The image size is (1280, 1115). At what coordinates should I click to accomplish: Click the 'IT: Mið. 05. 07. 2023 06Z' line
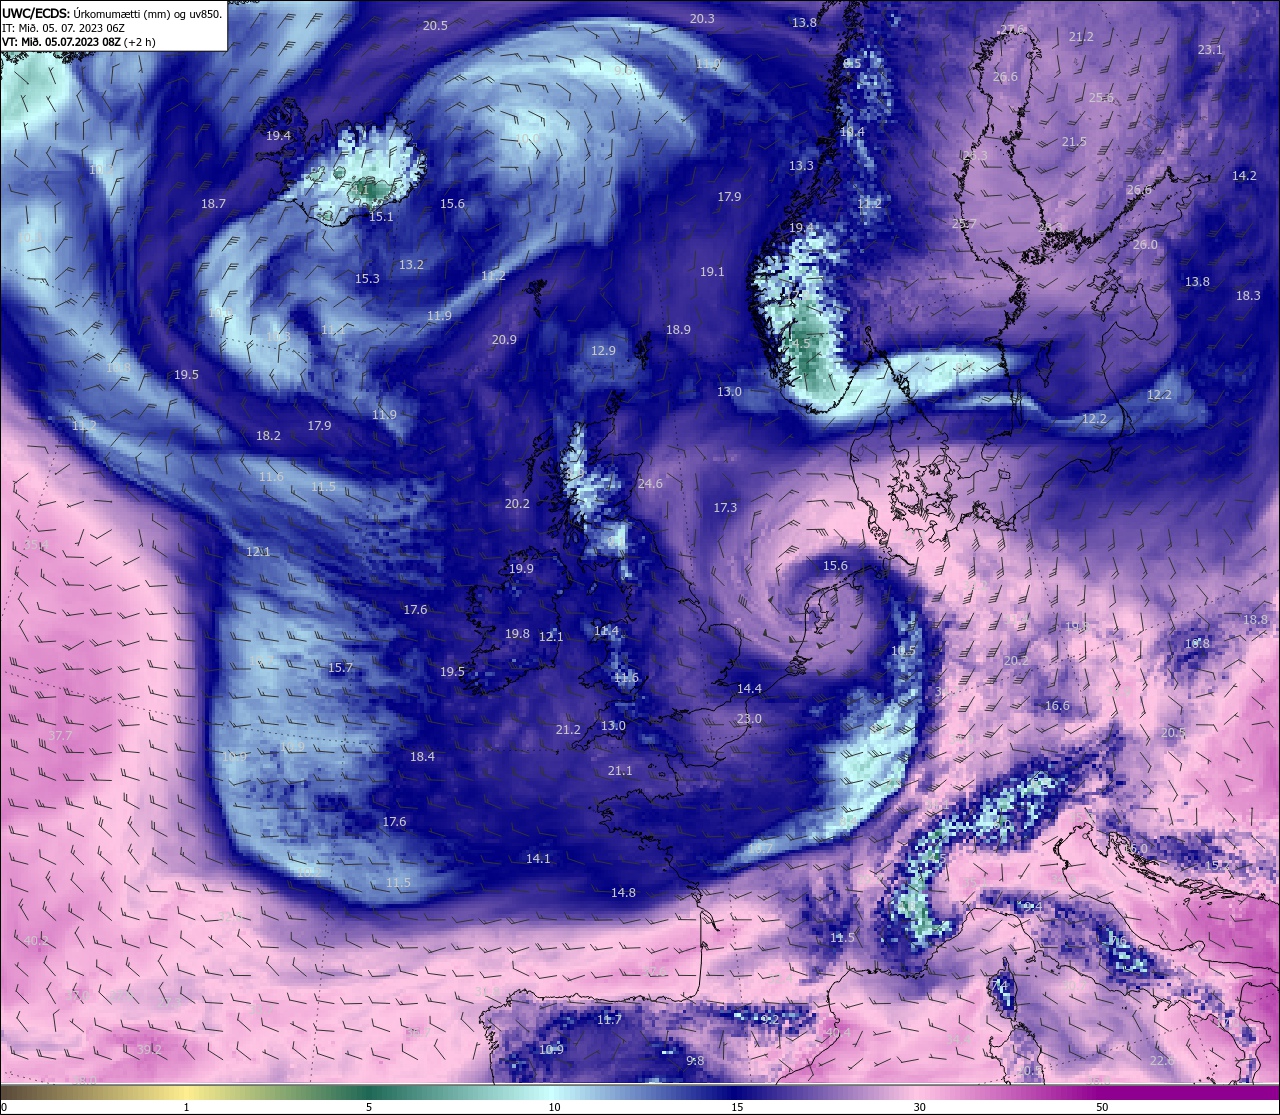pos(63,28)
